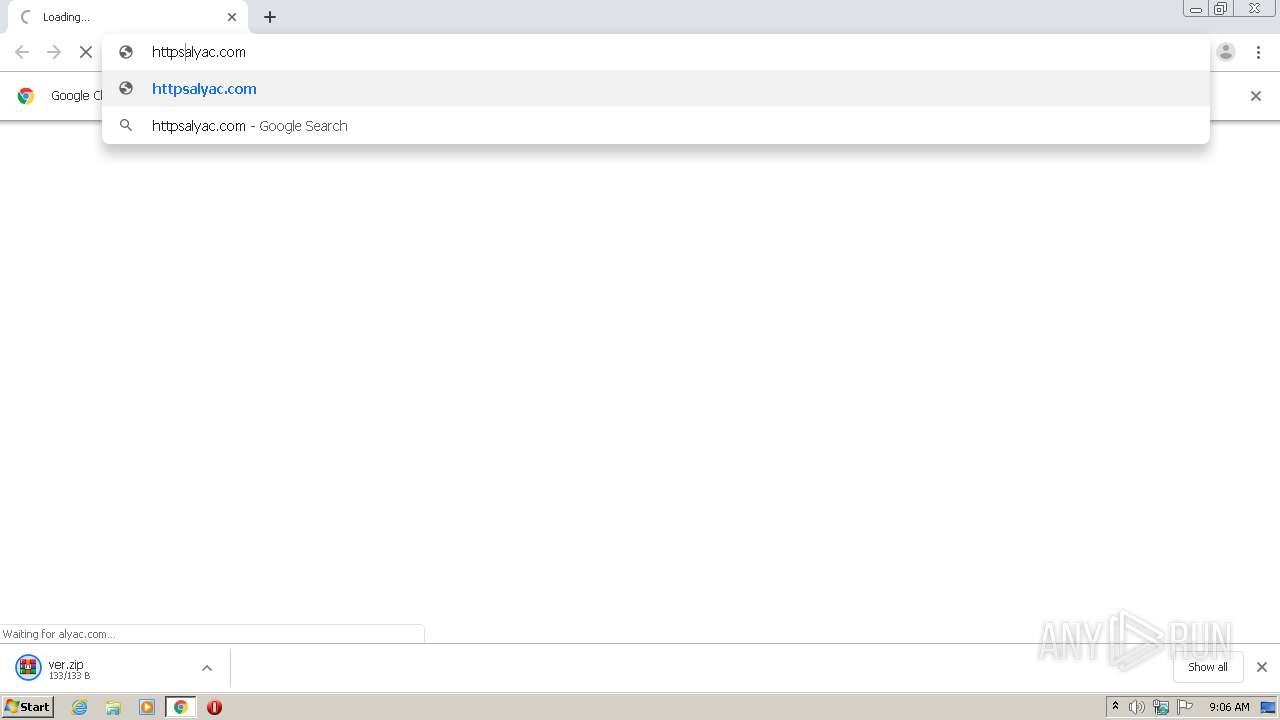Go back to previous page
Screen dimensions: 1280x720
tap(22, 52)
